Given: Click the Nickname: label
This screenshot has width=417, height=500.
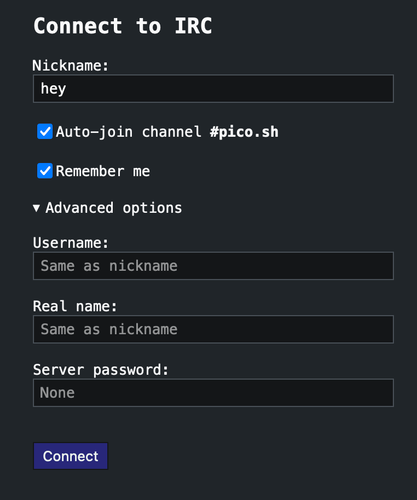Looking at the screenshot, I should point(70,65).
